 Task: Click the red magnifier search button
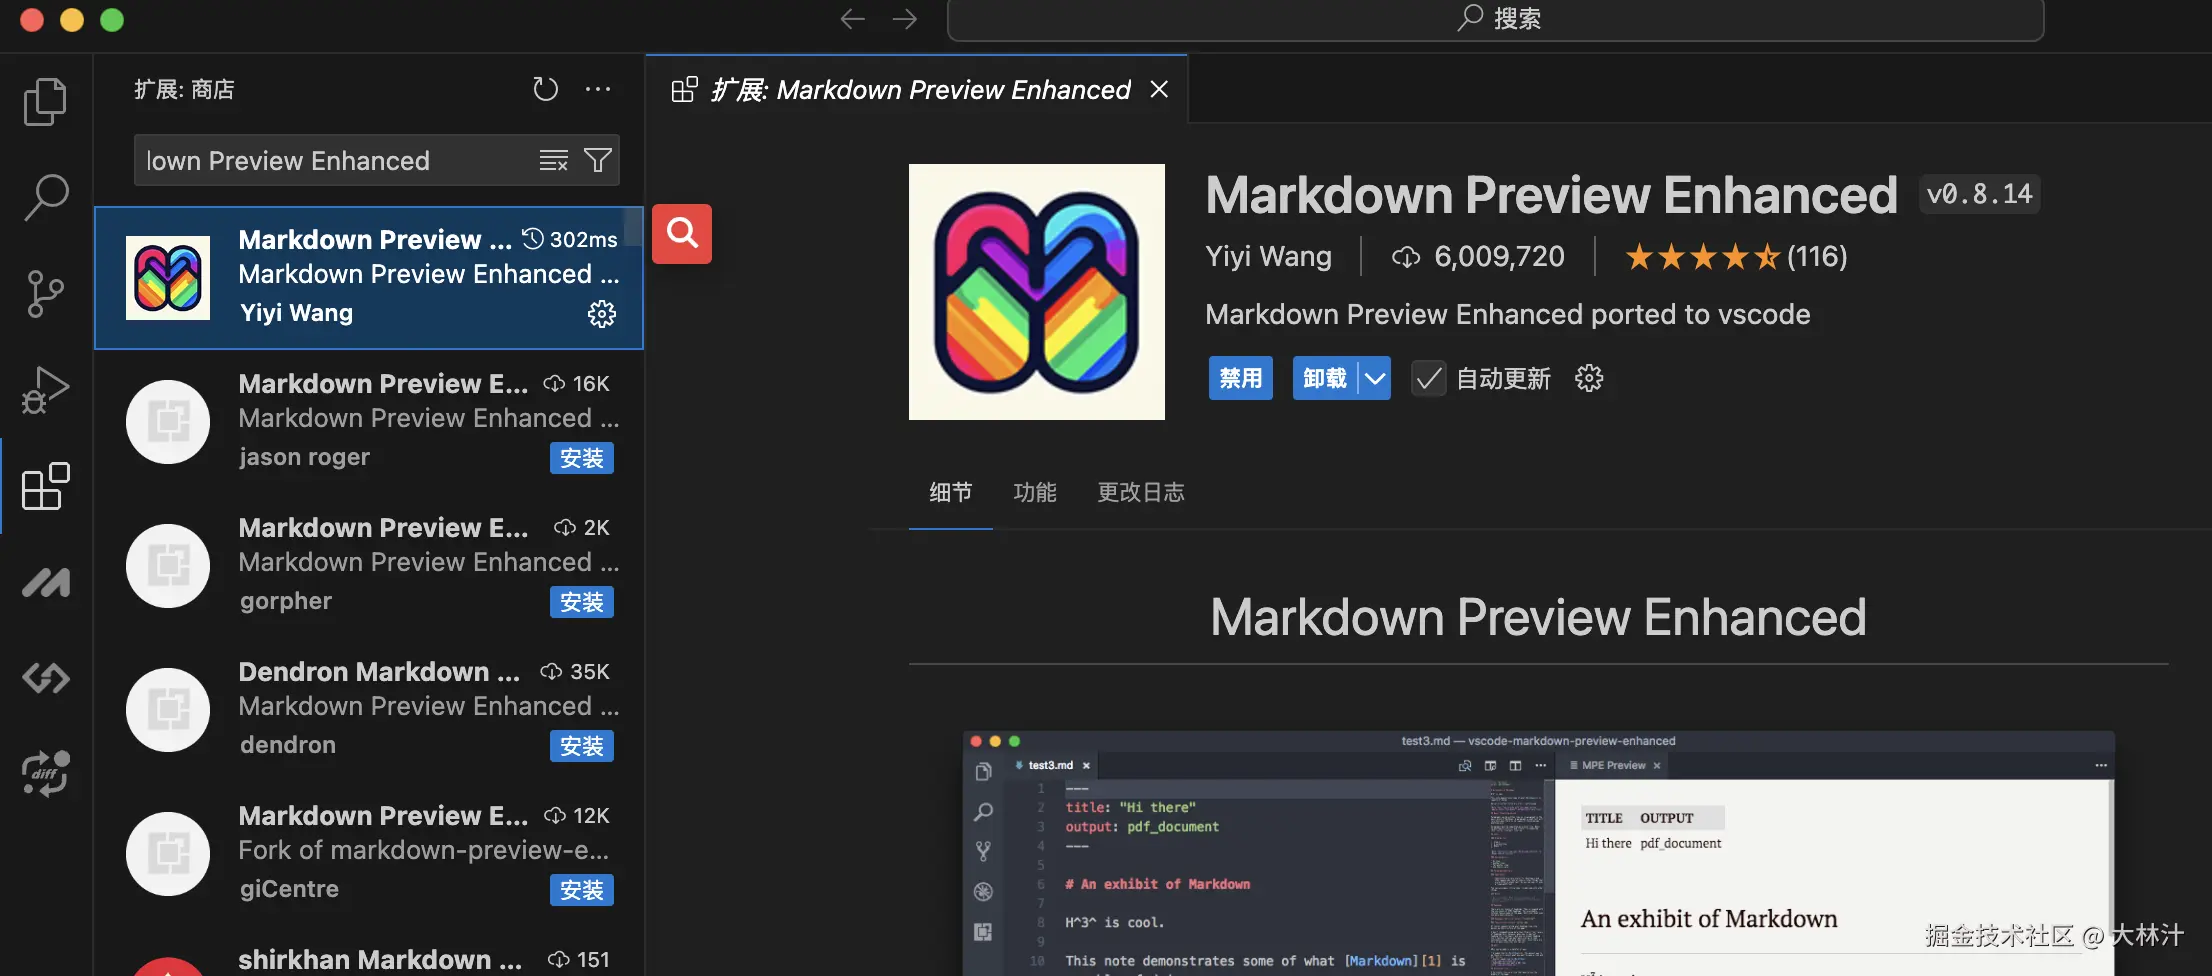(x=682, y=234)
